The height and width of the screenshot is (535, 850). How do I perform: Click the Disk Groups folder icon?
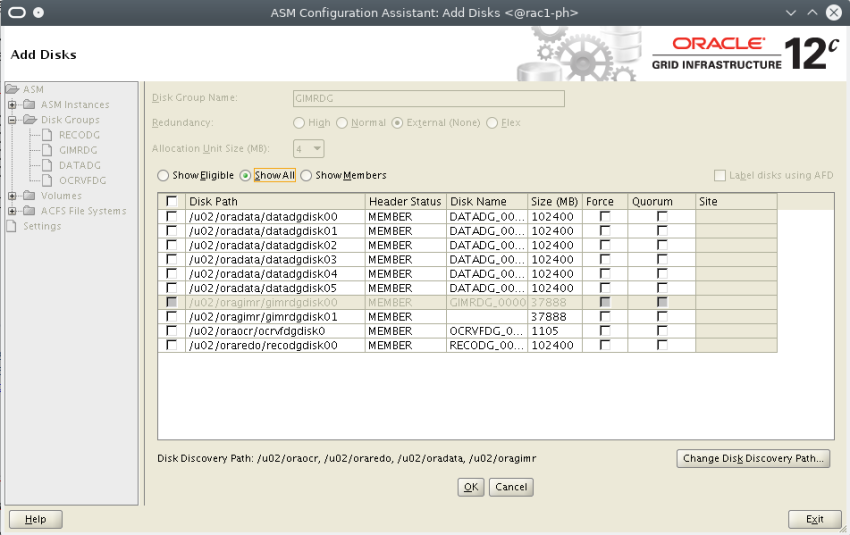(30, 119)
